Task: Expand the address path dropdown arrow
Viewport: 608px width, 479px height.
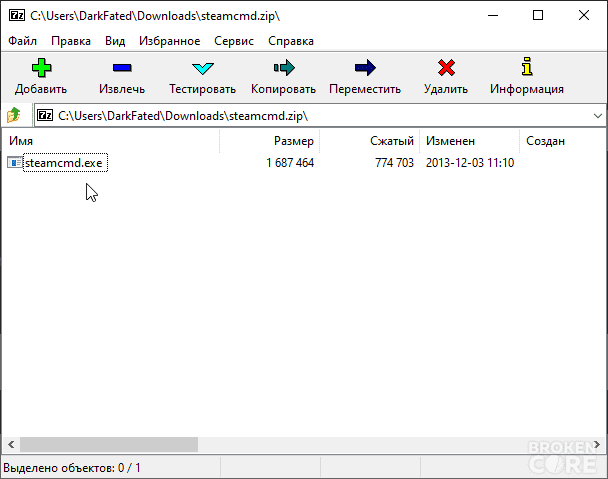Action: [x=598, y=116]
